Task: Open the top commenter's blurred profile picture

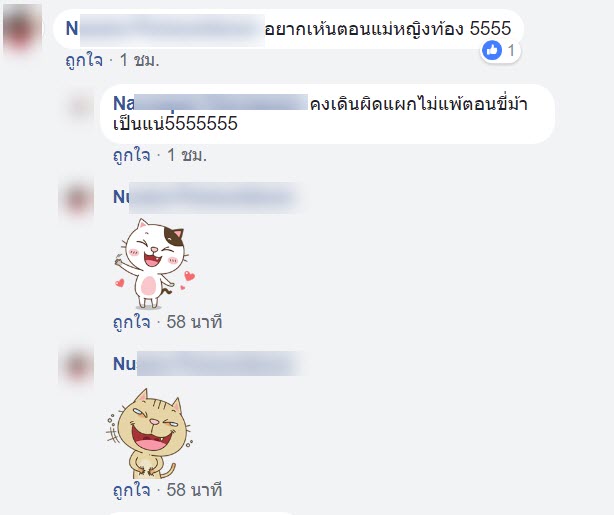Action: coord(22,29)
